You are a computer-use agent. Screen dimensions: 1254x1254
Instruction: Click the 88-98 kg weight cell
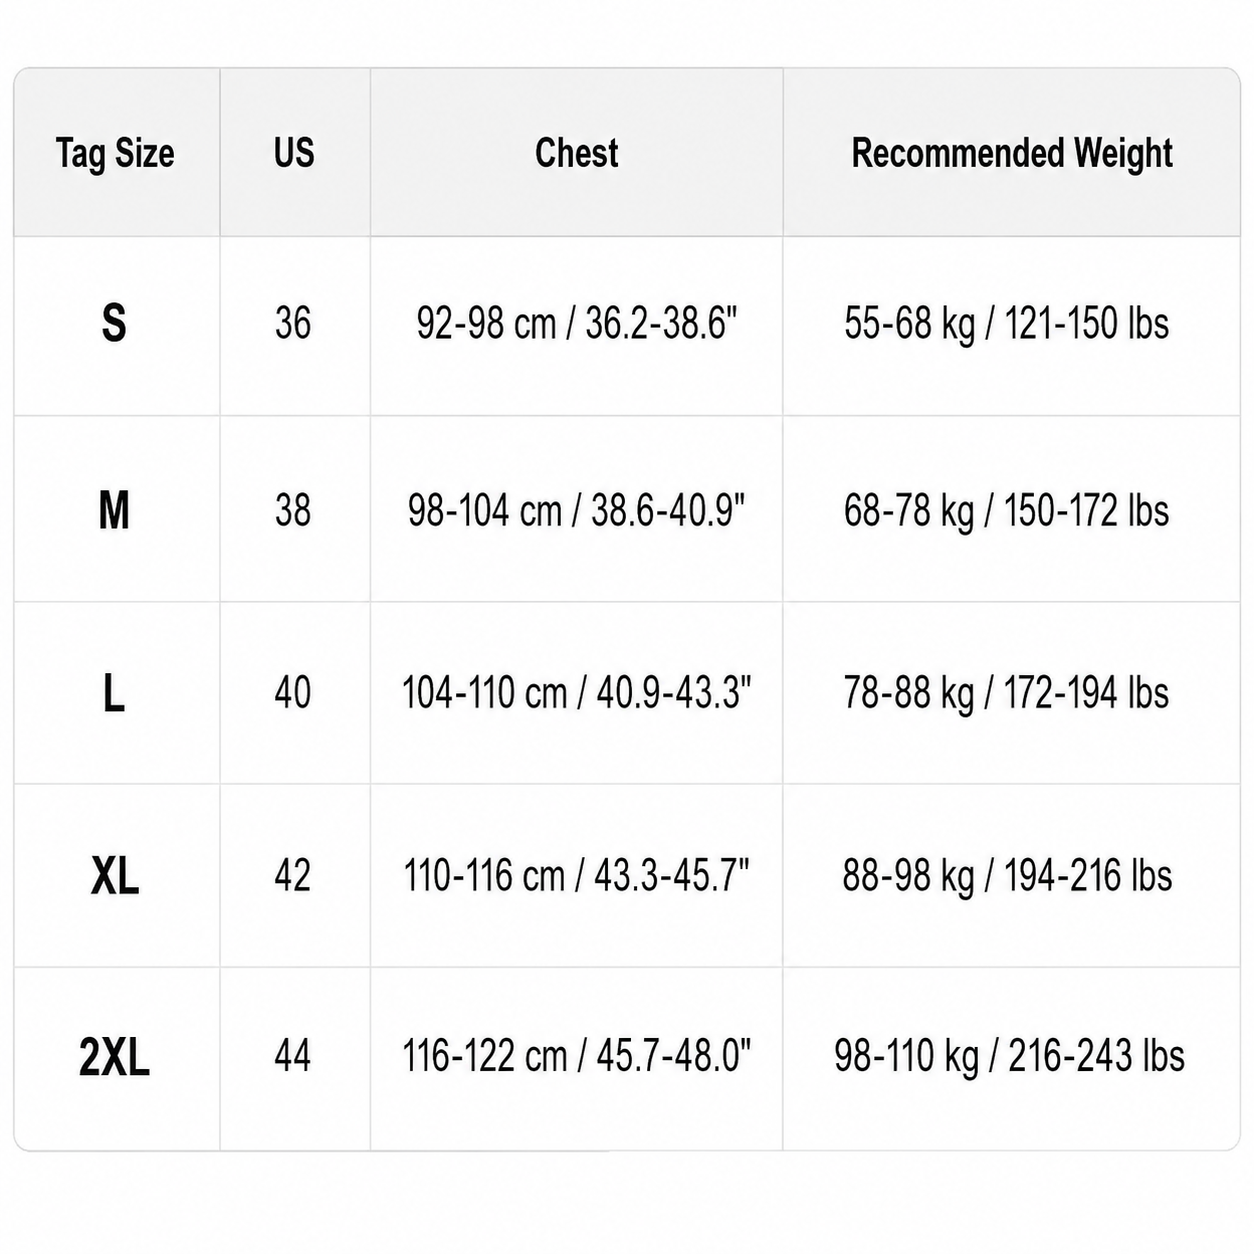[x=1007, y=877]
